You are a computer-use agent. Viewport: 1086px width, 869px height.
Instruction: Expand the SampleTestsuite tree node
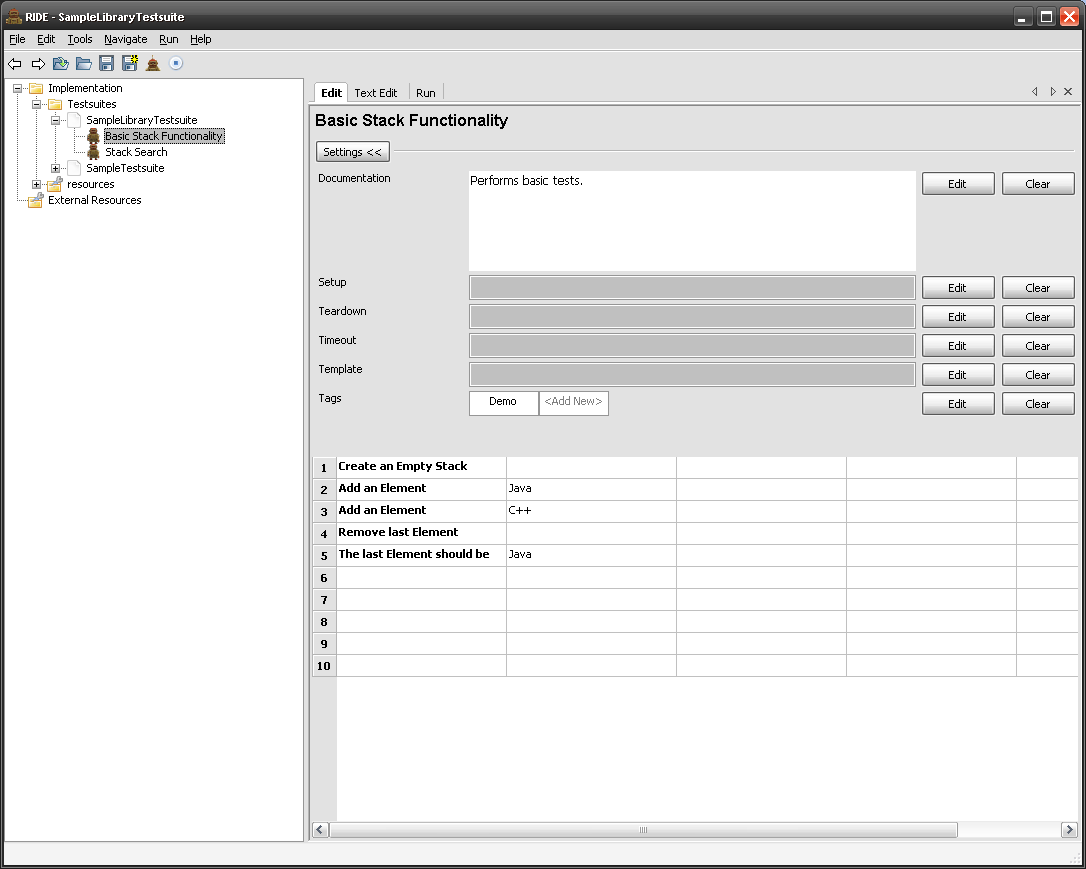56,168
